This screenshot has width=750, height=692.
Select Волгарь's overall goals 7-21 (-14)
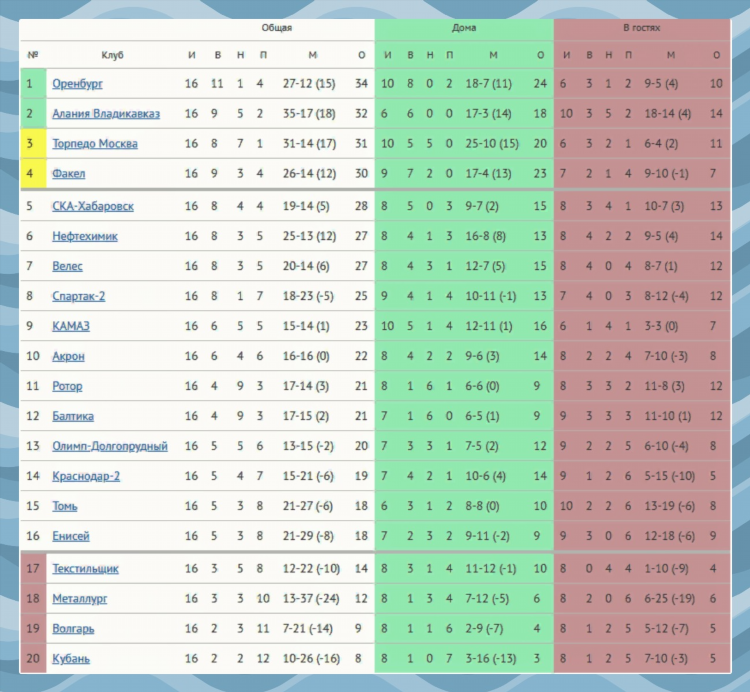pos(308,628)
